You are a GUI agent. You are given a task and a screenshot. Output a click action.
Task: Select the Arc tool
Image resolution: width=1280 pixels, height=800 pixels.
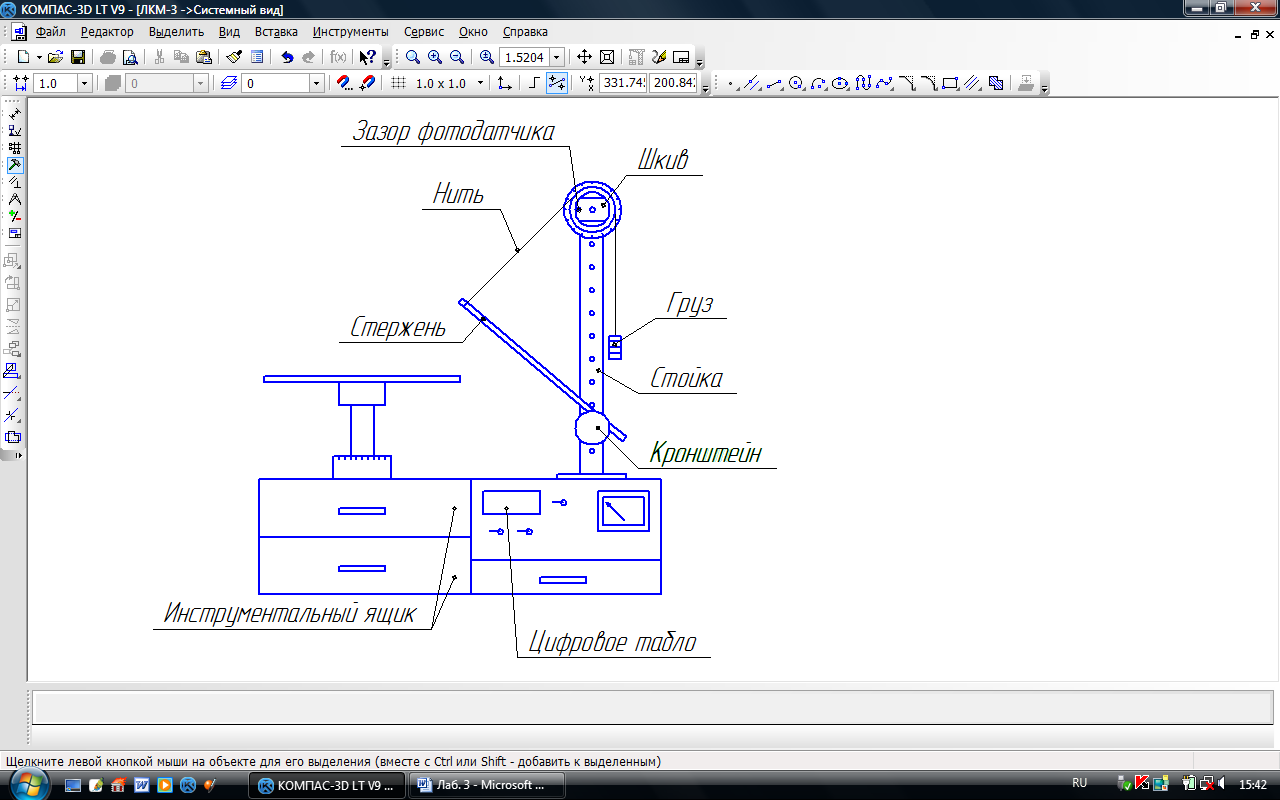819,83
